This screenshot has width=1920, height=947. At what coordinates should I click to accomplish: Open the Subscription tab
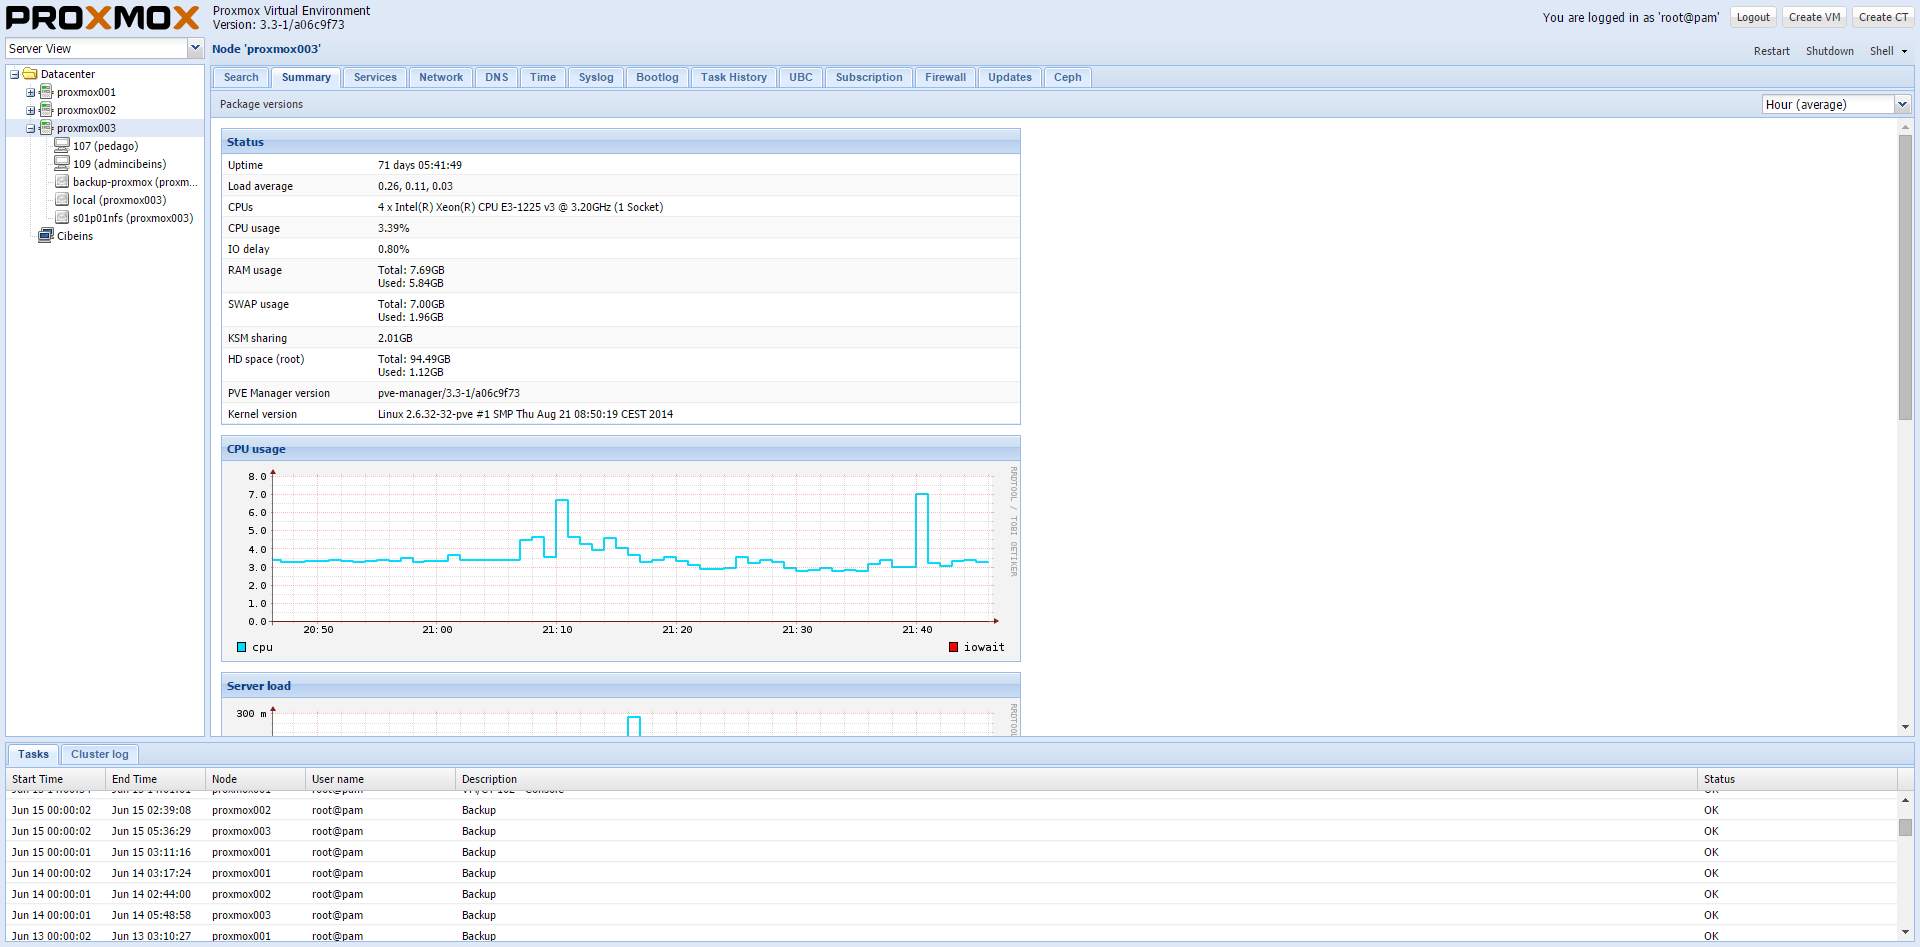(869, 77)
